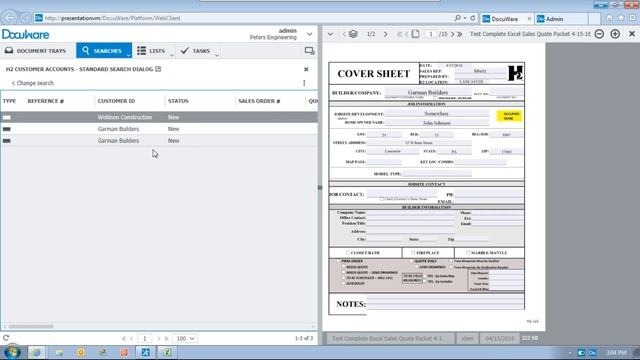
Task: Expand the Lists dropdown arrow
Action: point(172,54)
